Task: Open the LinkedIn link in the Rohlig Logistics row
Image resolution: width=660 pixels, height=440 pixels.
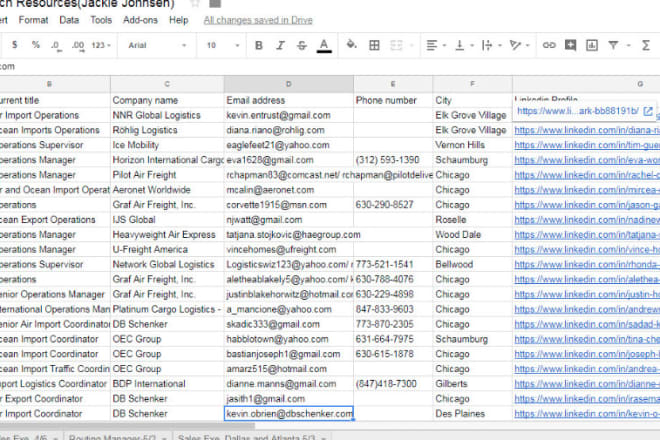Action: click(x=587, y=130)
